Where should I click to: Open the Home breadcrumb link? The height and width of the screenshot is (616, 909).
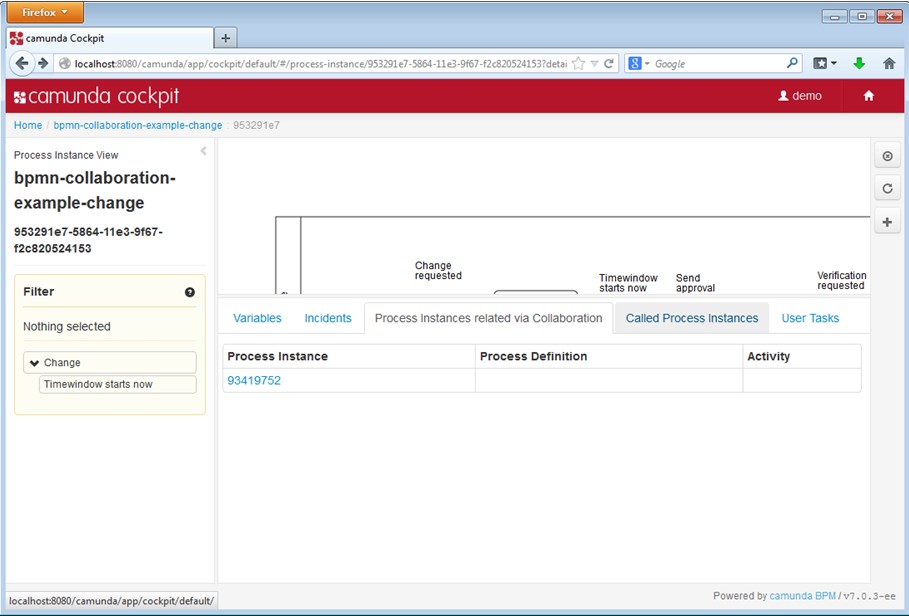tap(28, 125)
